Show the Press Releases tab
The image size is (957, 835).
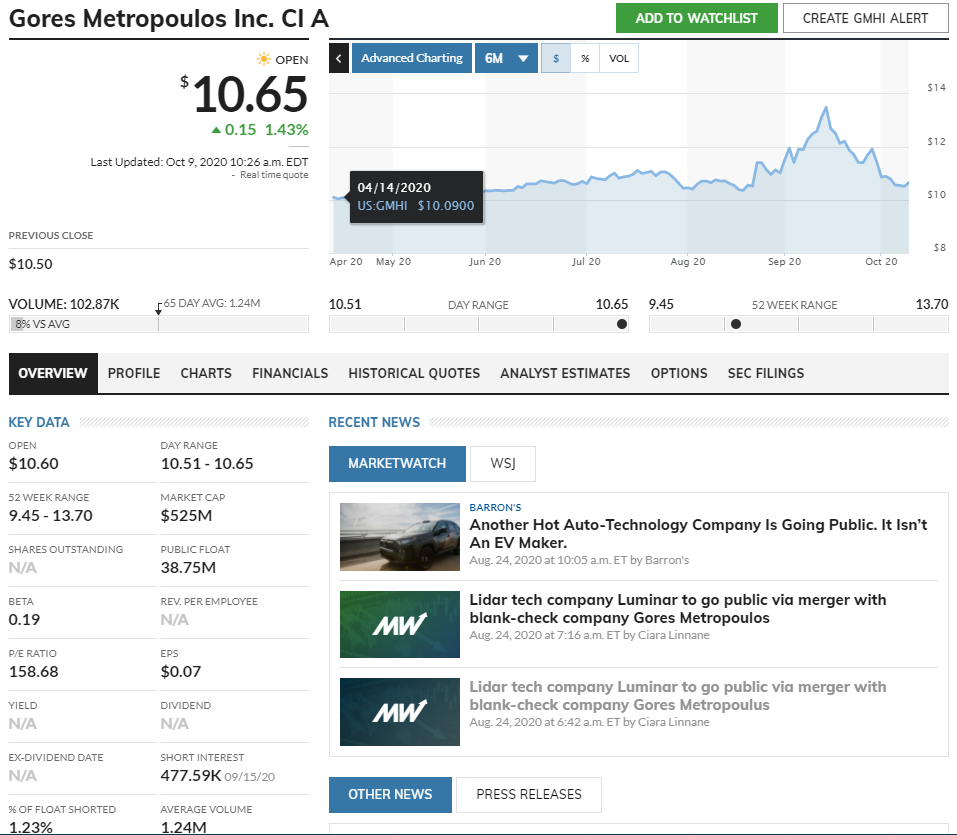[x=529, y=795]
